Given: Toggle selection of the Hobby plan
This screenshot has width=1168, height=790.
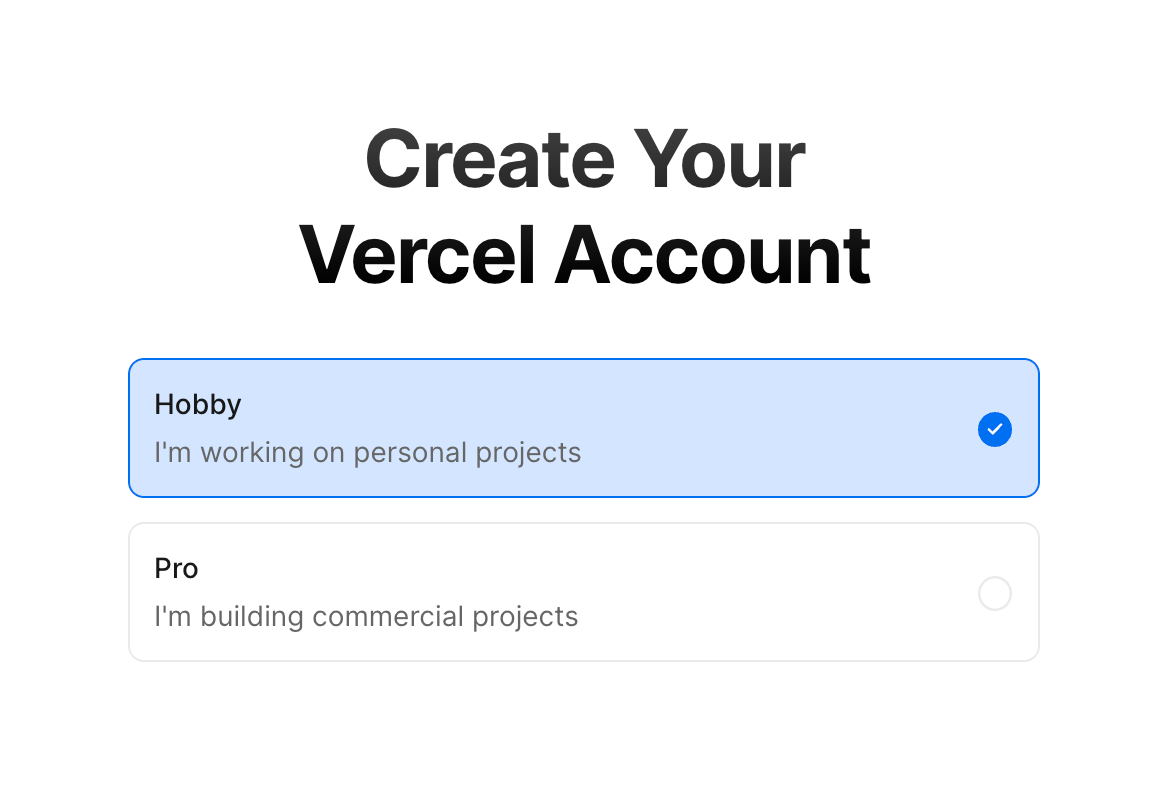Looking at the screenshot, I should click(584, 427).
